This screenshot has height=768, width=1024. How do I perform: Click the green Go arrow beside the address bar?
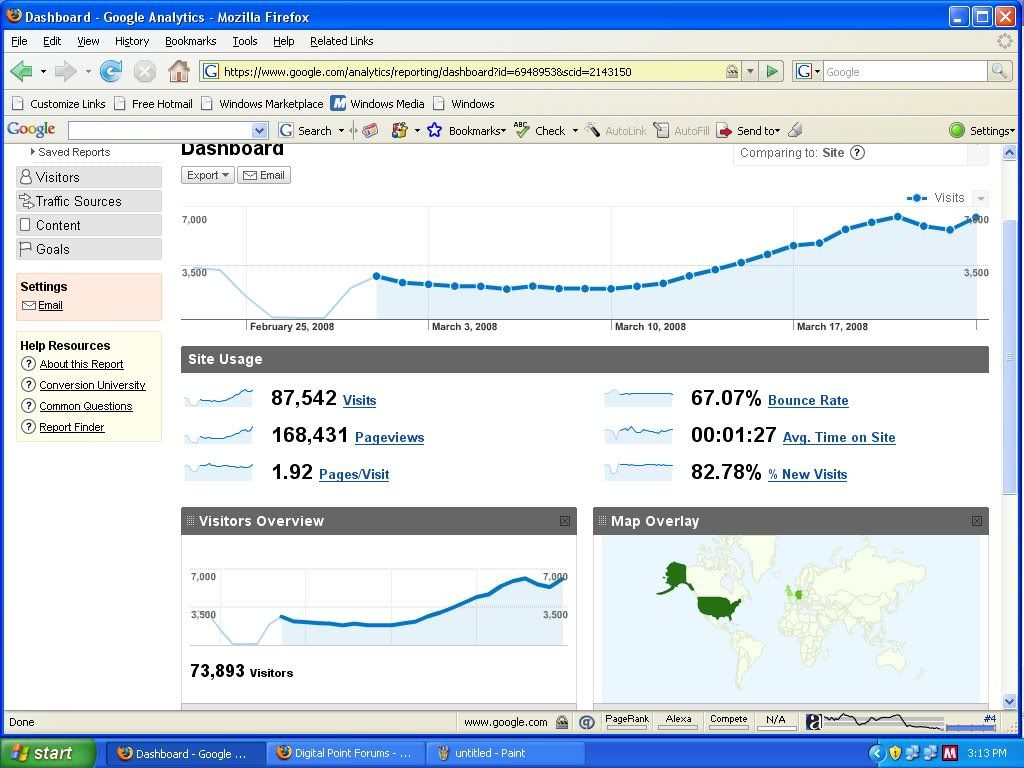(771, 71)
